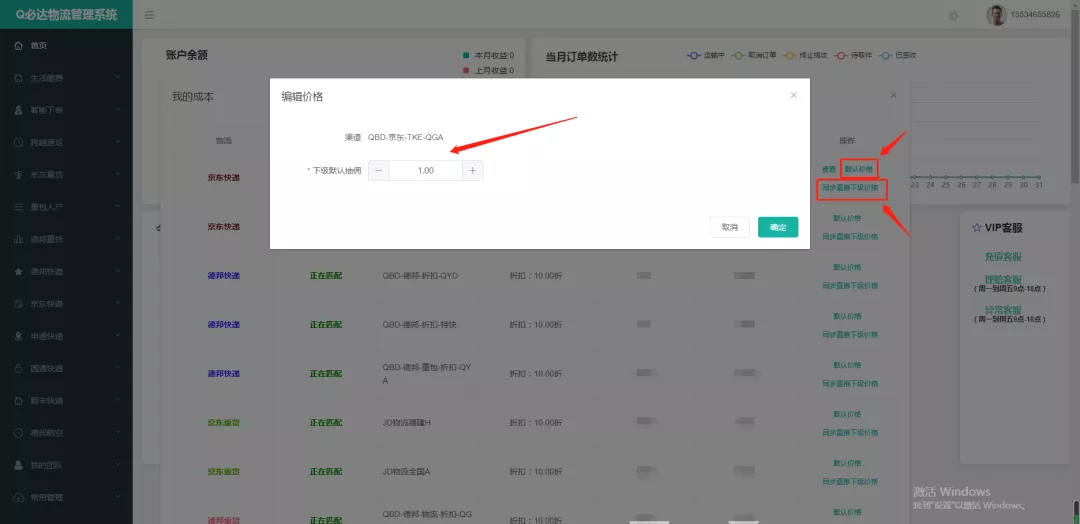Screen dimensions: 1080x524
Task: Click the 智能下单 sidebar icon
Action: click(19, 110)
